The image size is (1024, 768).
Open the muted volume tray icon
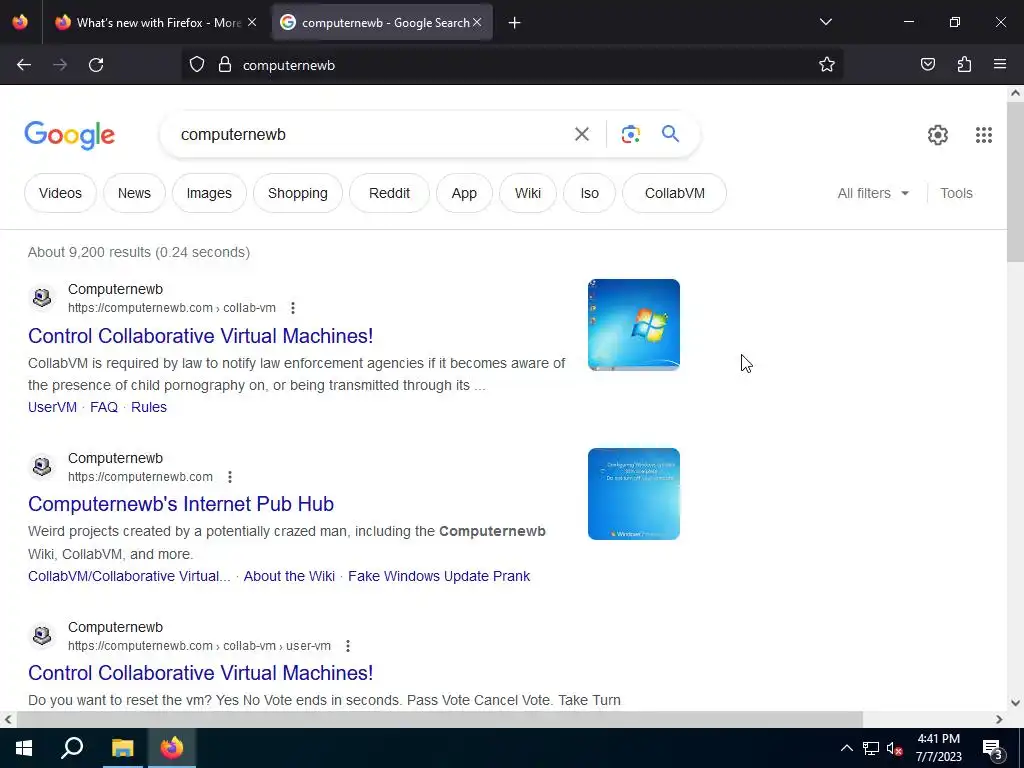[895, 748]
